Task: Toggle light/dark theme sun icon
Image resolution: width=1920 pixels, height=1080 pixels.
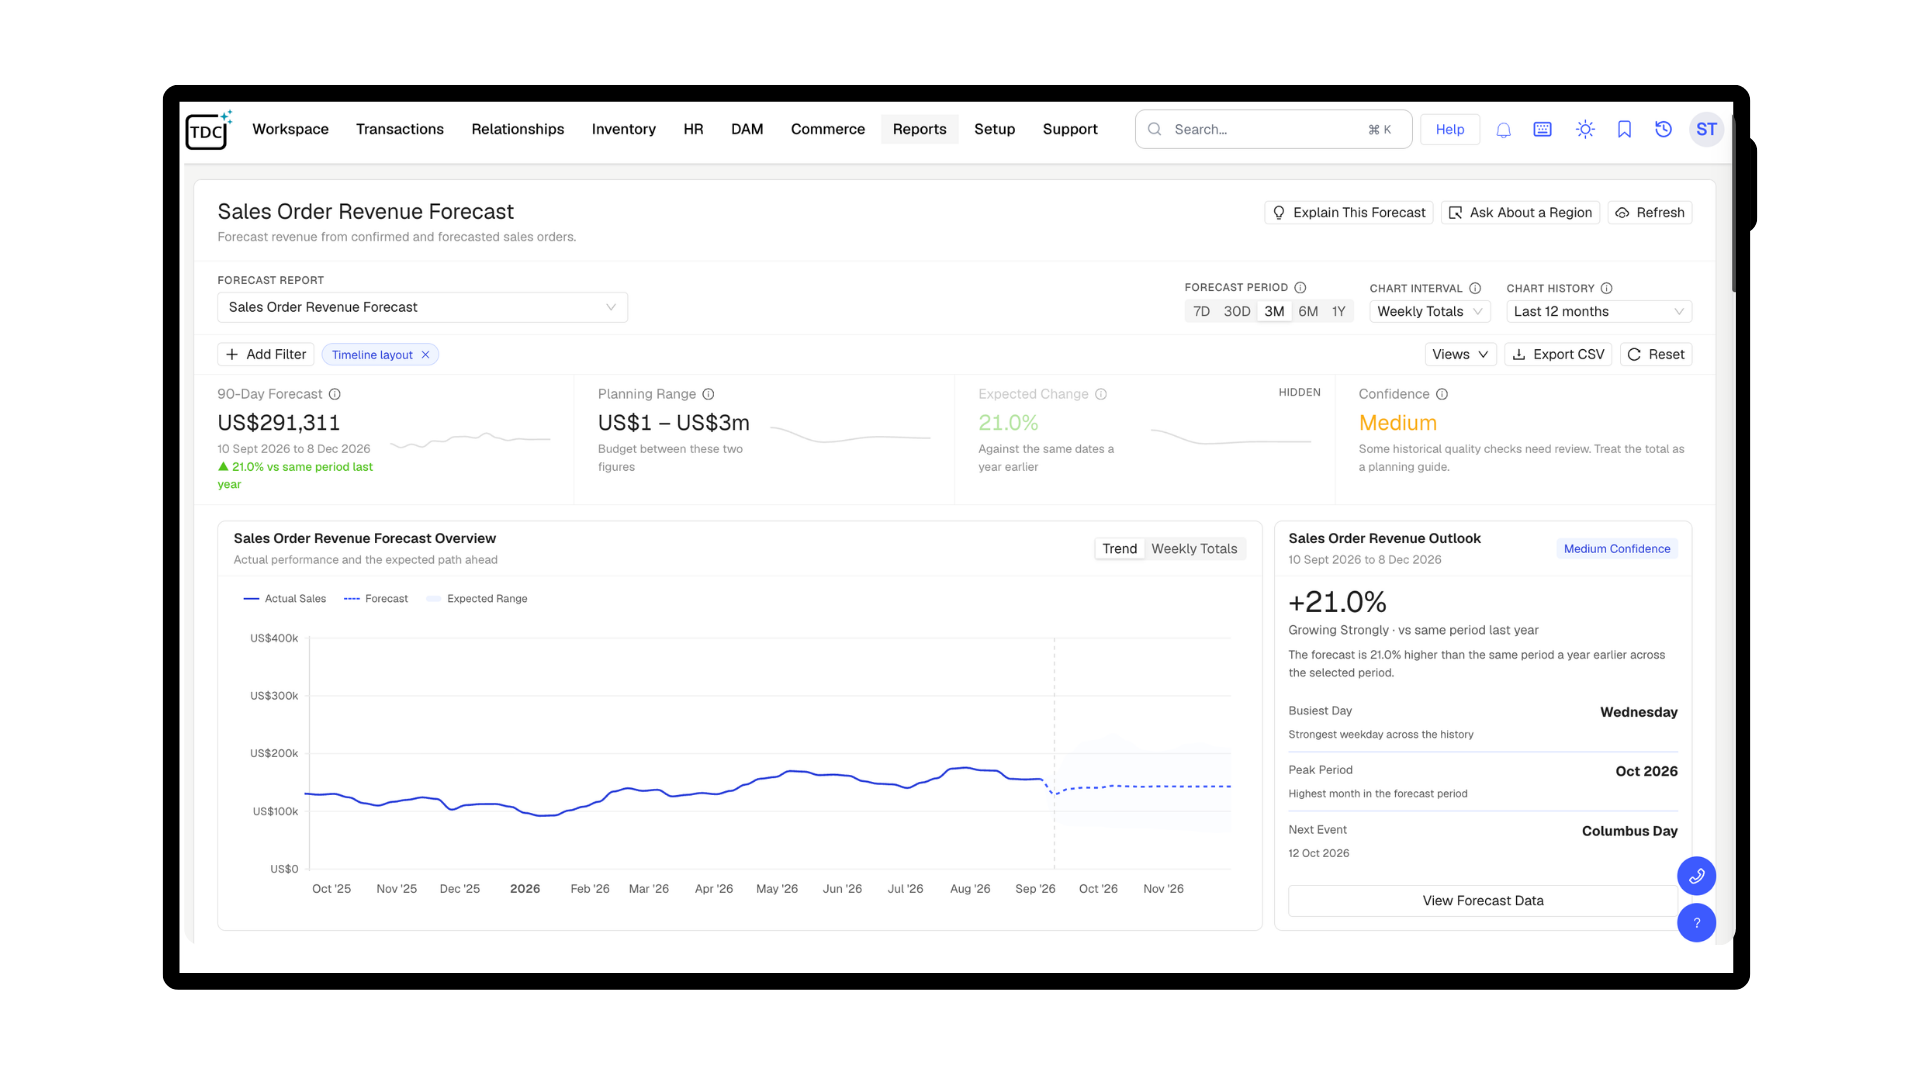Action: pyautogui.click(x=1585, y=130)
